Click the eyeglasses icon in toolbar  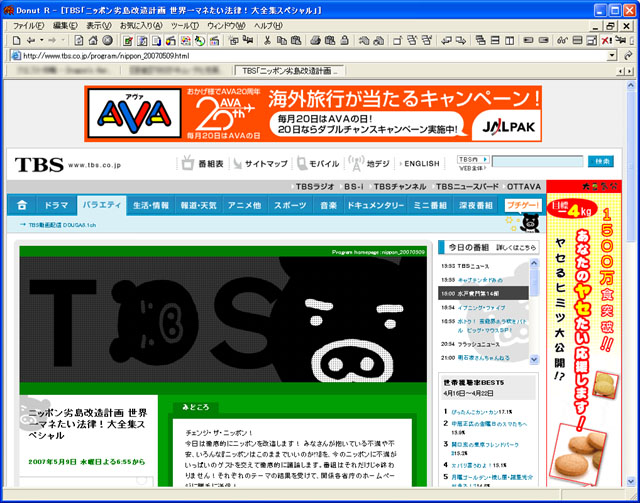[563, 40]
